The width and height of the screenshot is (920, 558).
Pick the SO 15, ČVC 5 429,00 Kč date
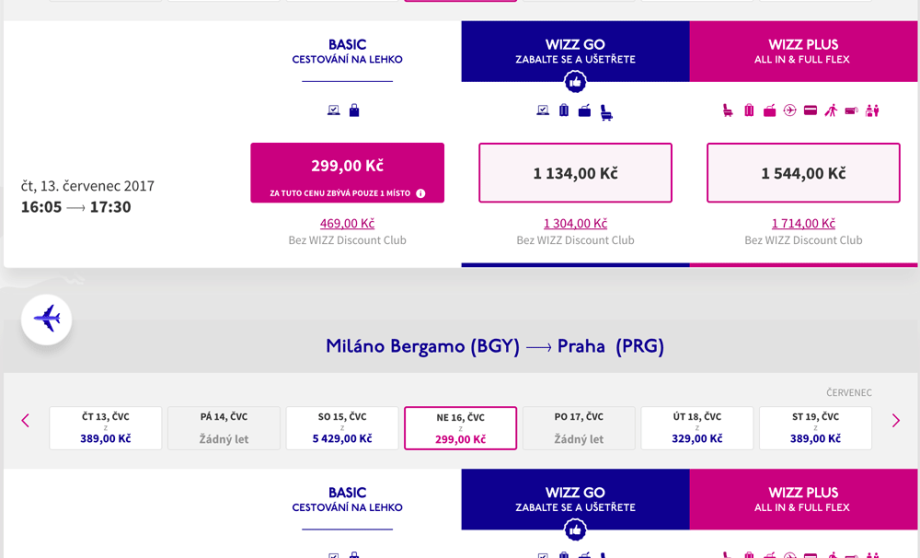tap(342, 427)
